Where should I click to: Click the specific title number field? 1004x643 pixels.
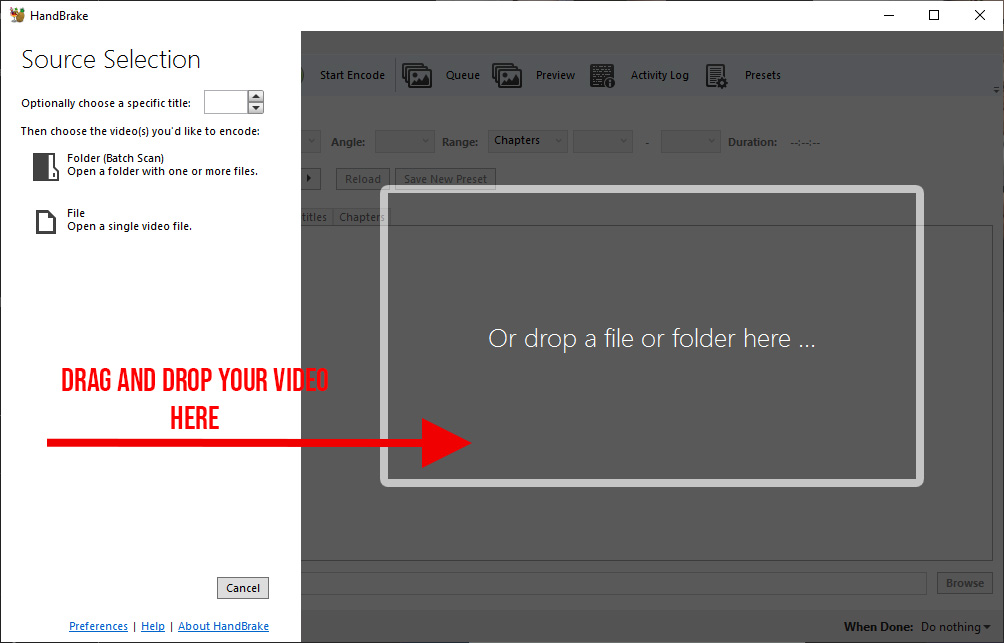pos(226,102)
